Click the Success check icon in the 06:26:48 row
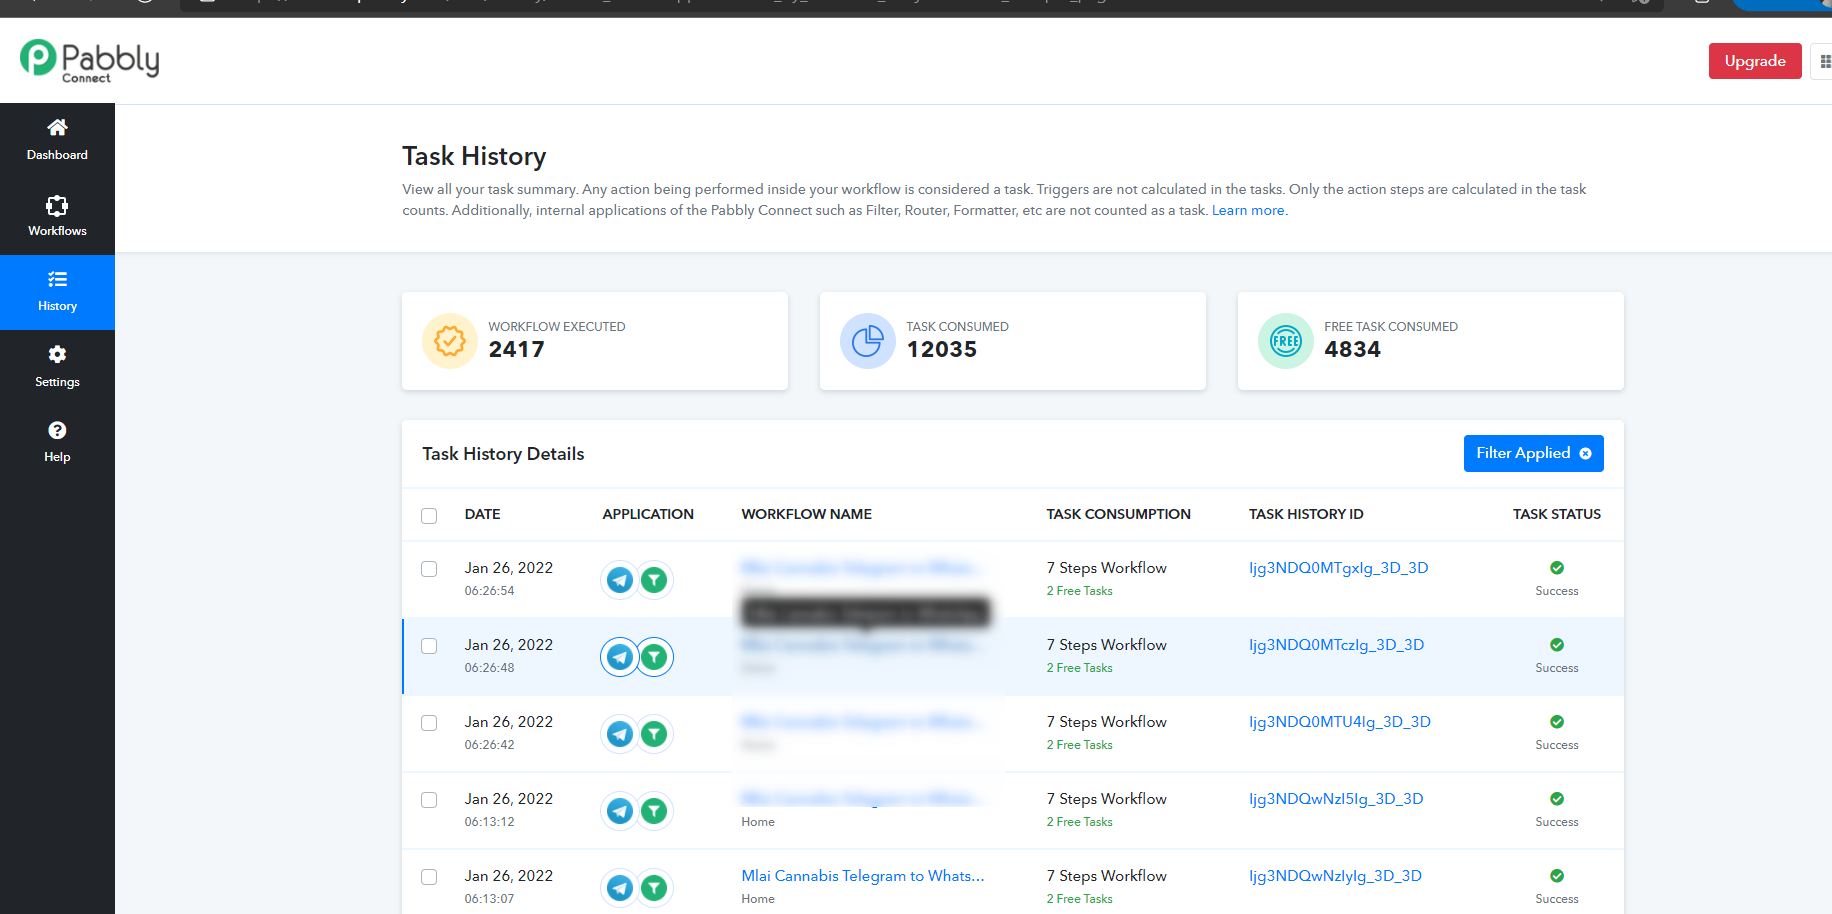 tap(1557, 645)
